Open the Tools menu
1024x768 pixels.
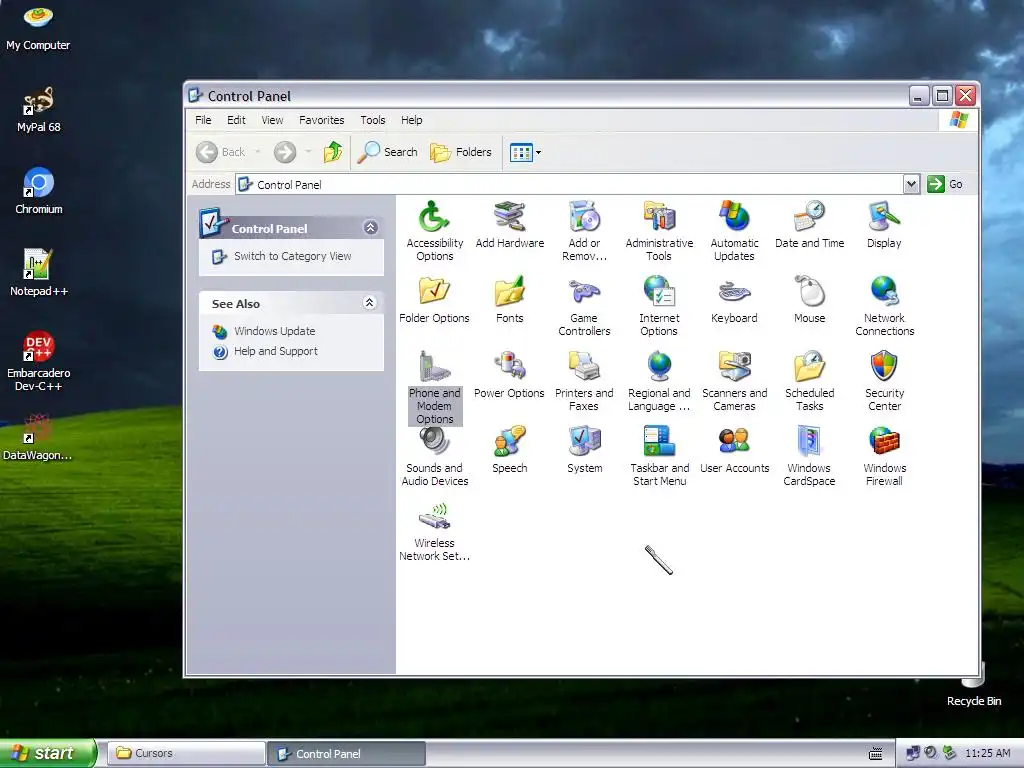tap(372, 120)
